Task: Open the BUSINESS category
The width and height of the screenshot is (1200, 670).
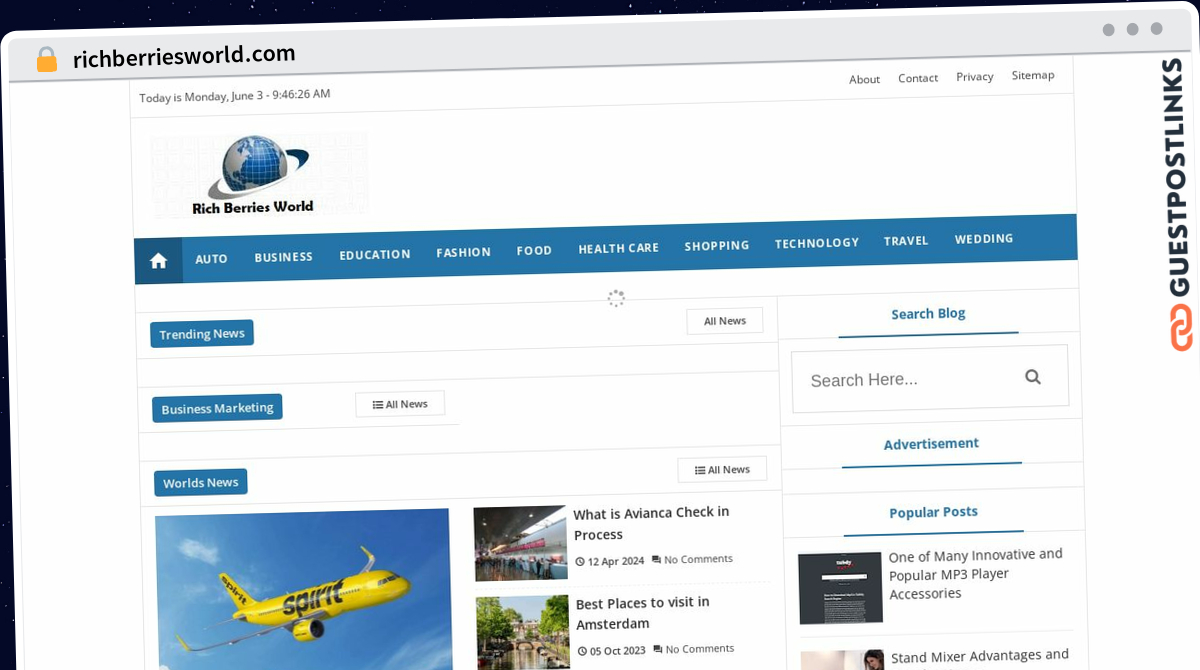Action: (x=284, y=257)
